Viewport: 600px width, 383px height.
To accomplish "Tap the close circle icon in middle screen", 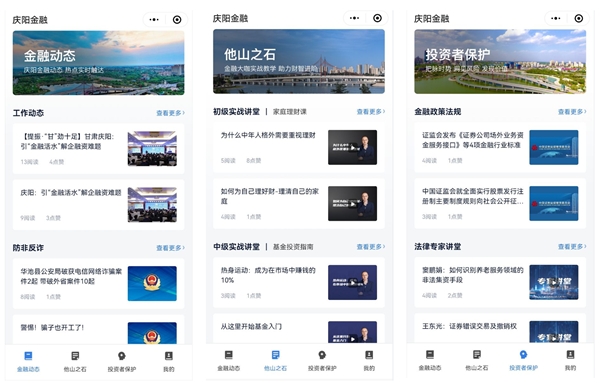I will [377, 18].
